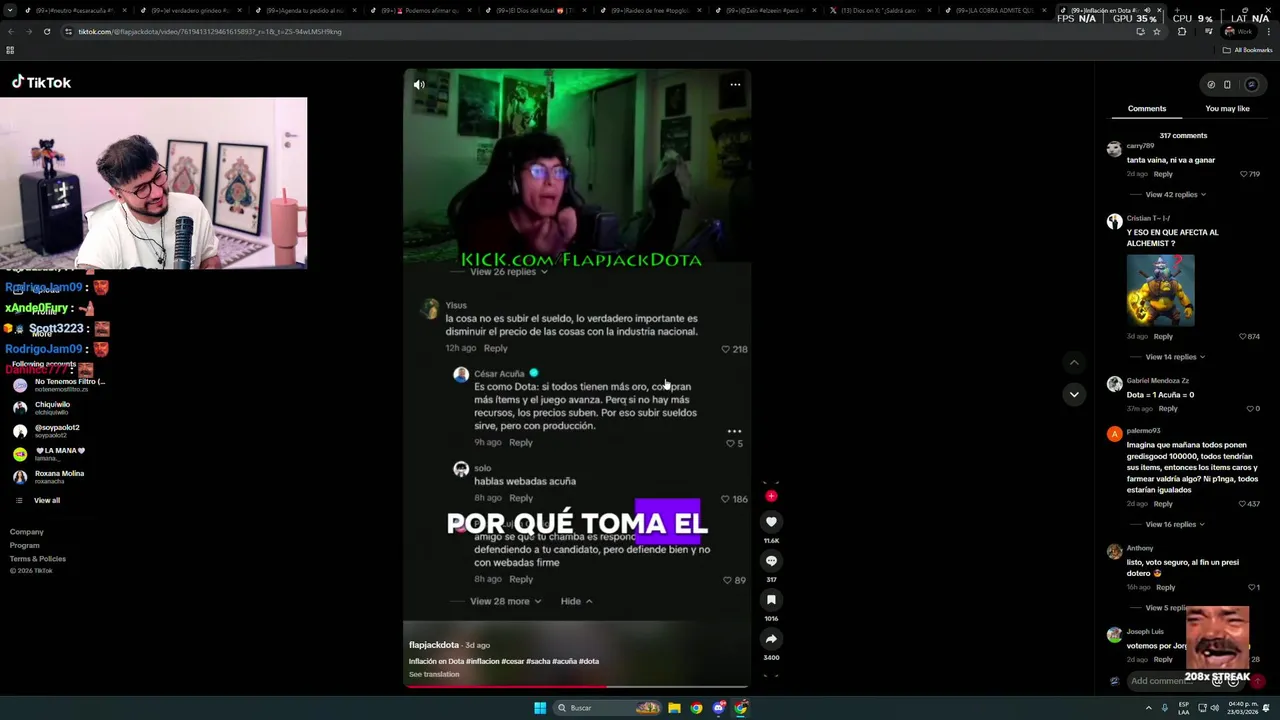Reply to Anthony's comment
This screenshot has height=720, width=1280.
point(1166,588)
